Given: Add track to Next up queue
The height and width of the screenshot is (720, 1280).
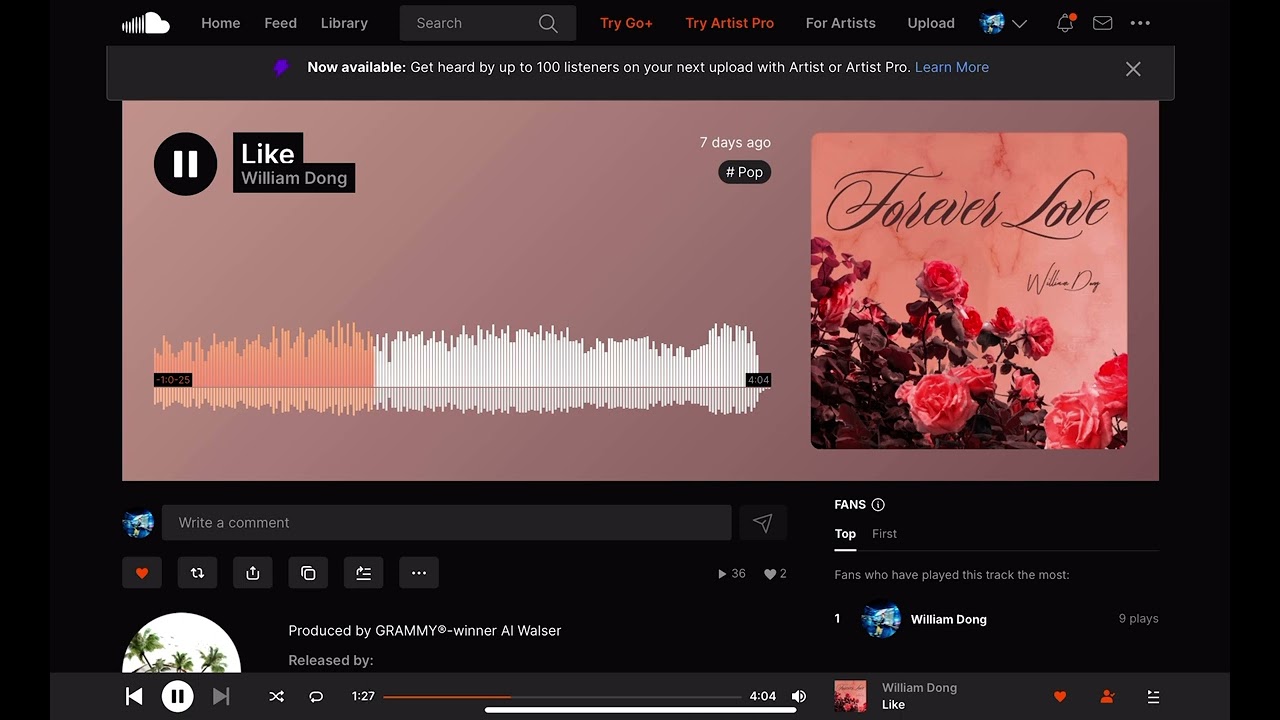Looking at the screenshot, I should [363, 573].
